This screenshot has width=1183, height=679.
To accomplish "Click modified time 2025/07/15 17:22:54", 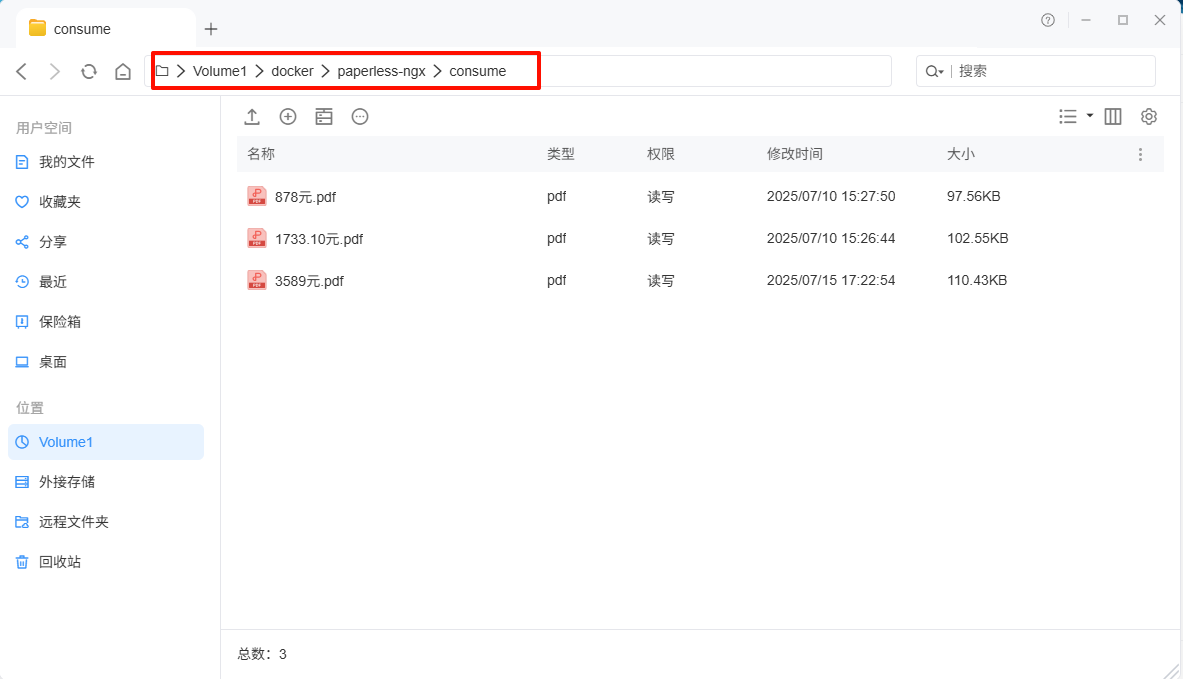I will (831, 280).
